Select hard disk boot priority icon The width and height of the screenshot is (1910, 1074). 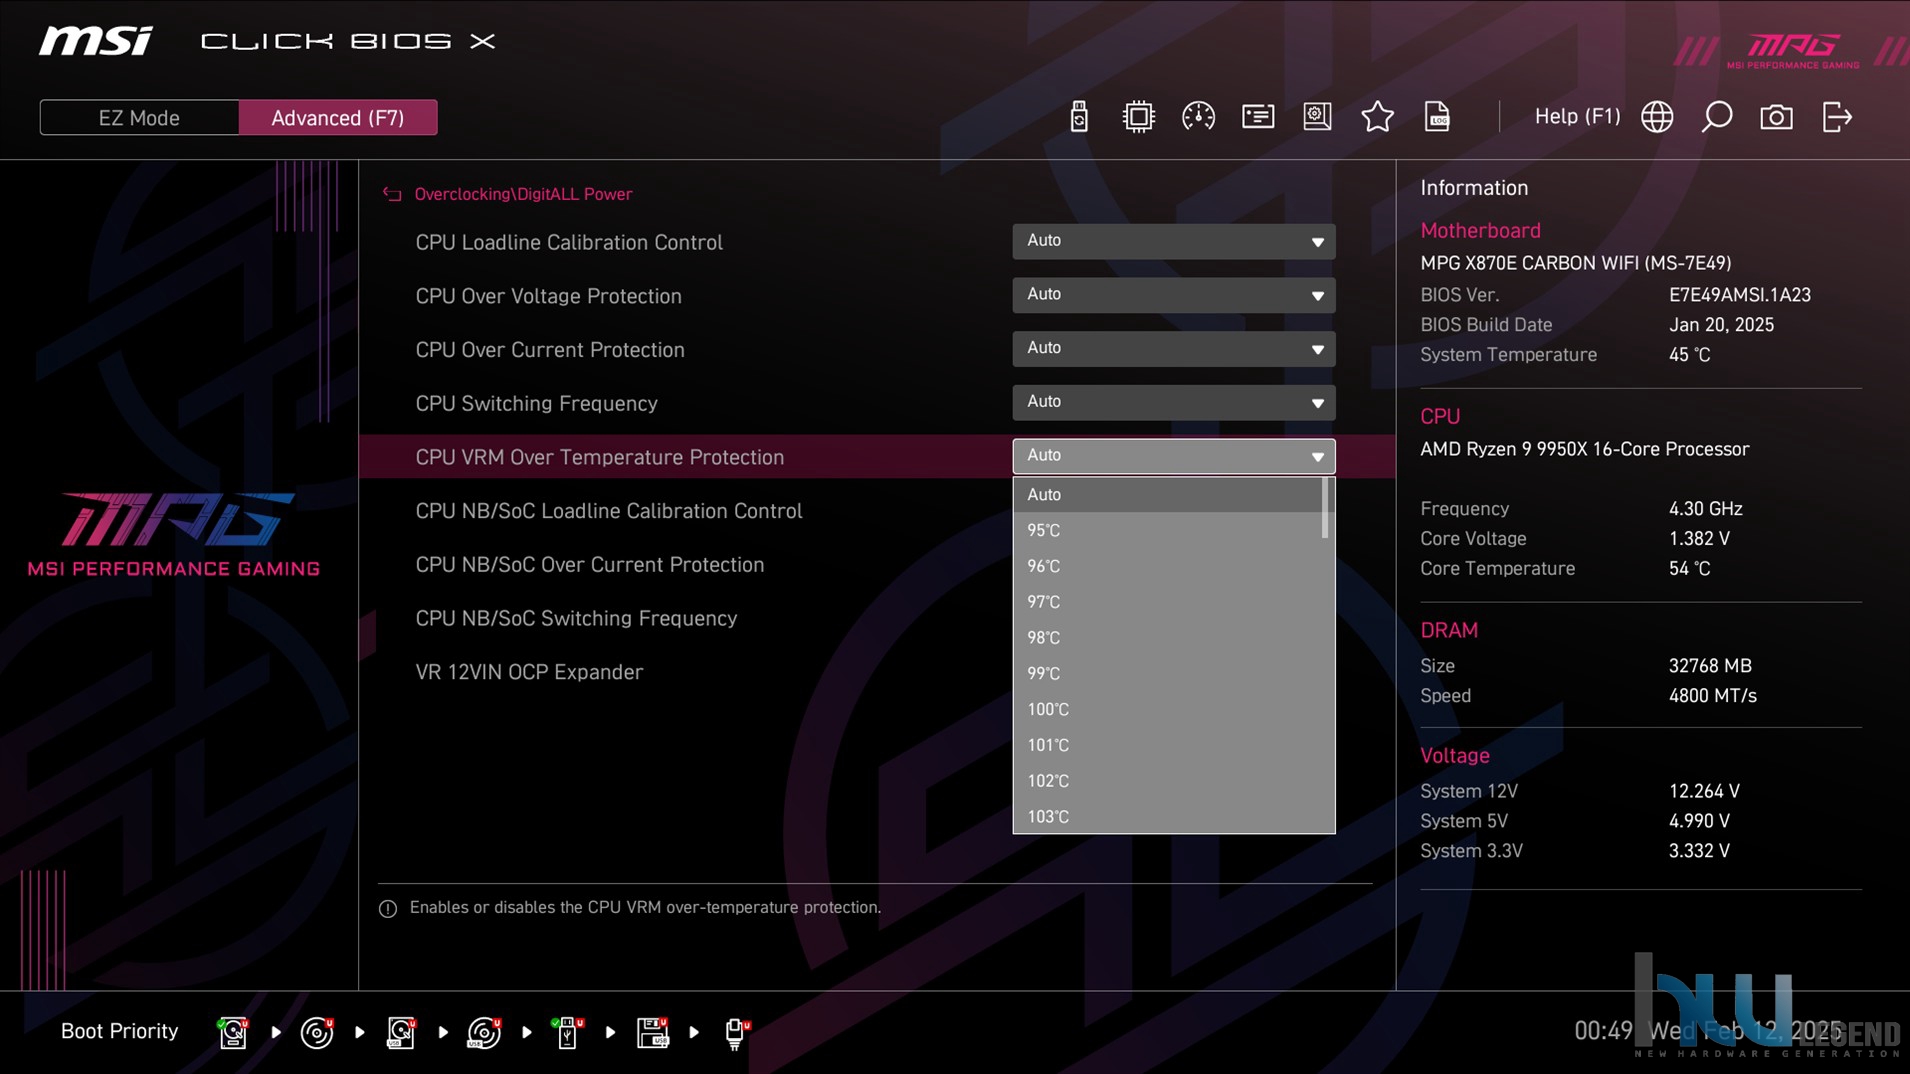point(233,1032)
